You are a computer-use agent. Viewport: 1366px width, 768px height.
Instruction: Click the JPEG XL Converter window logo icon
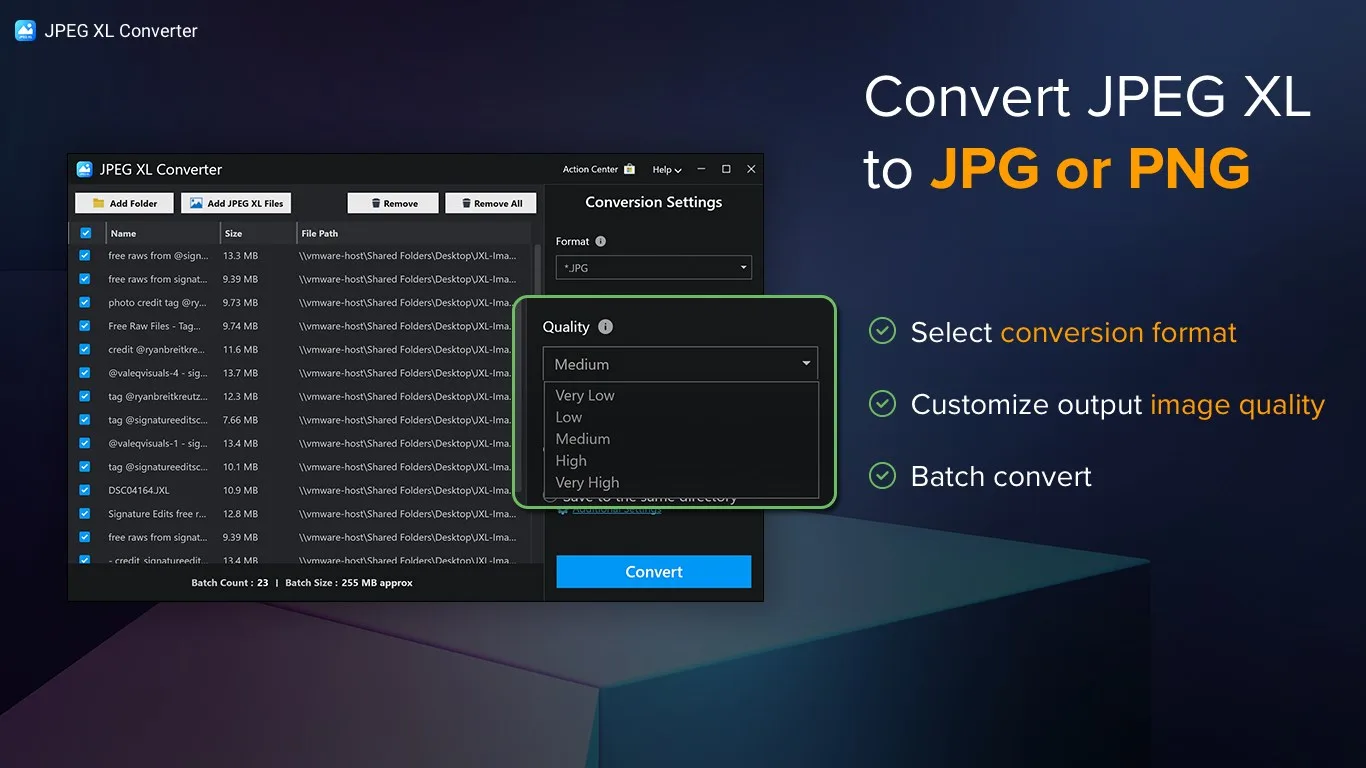pos(84,169)
